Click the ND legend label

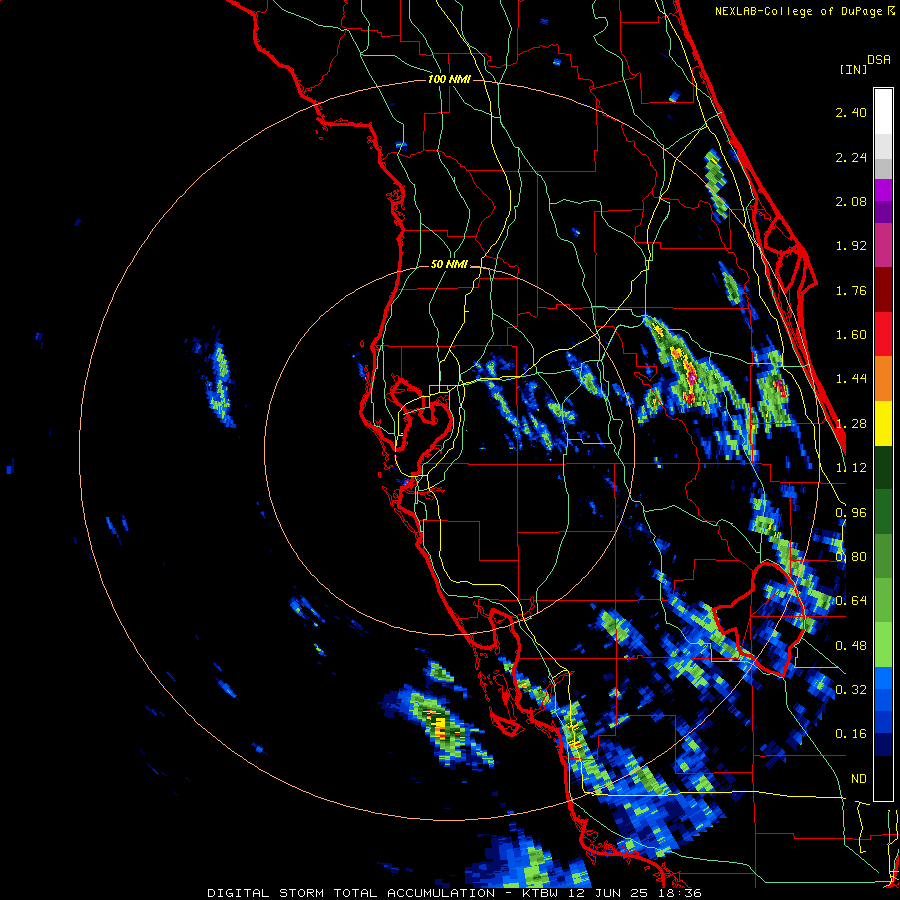coord(859,779)
